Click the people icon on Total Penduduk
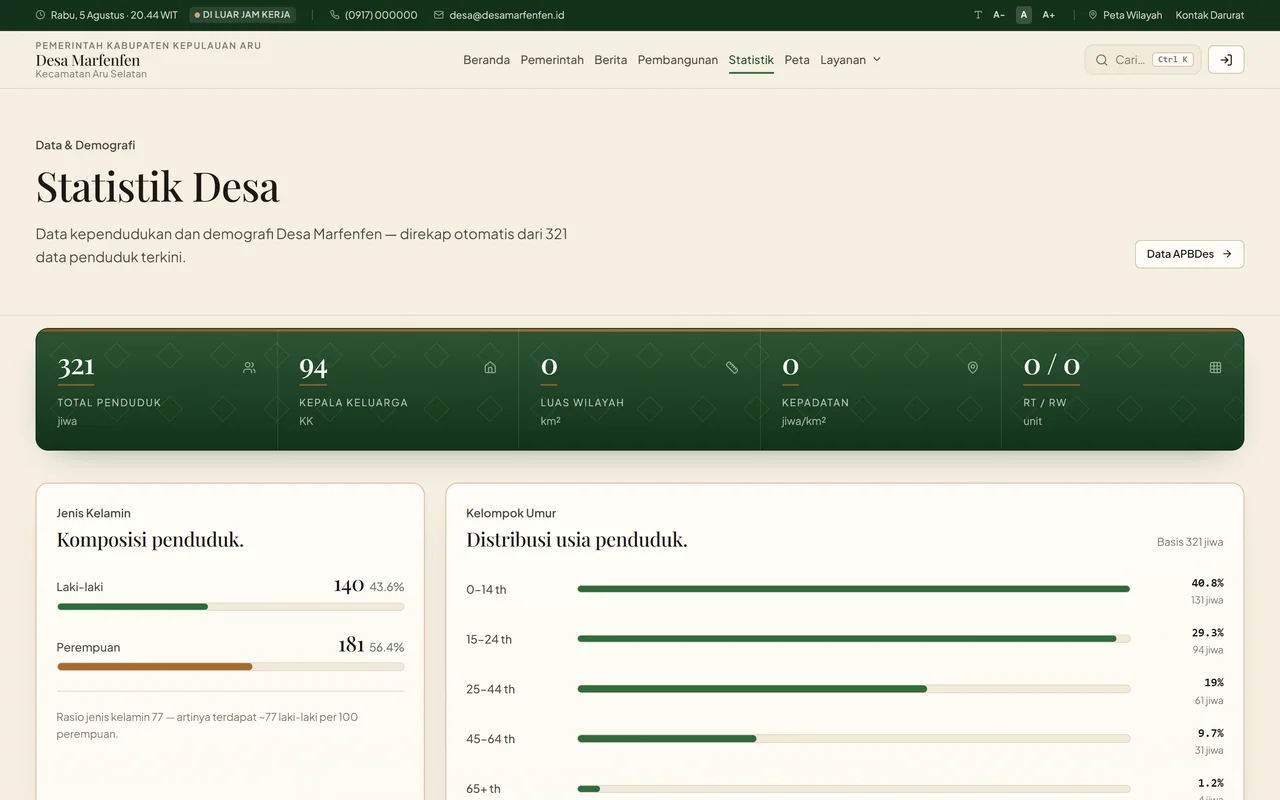Viewport: 1280px width, 800px height. point(249,368)
